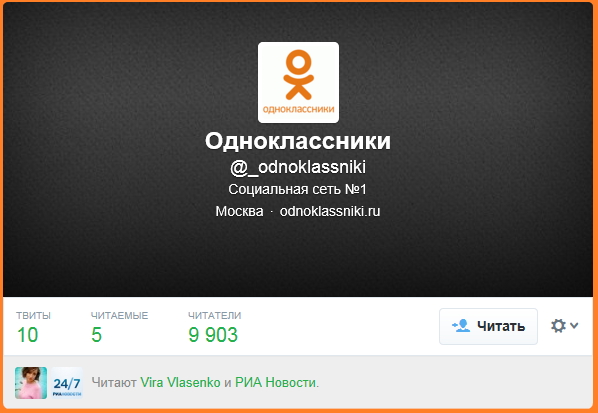Click the Москва location text
598x413 pixels.
point(239,211)
